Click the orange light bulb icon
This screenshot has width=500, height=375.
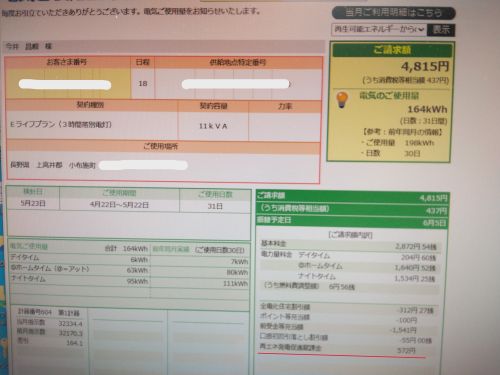[x=342, y=100]
